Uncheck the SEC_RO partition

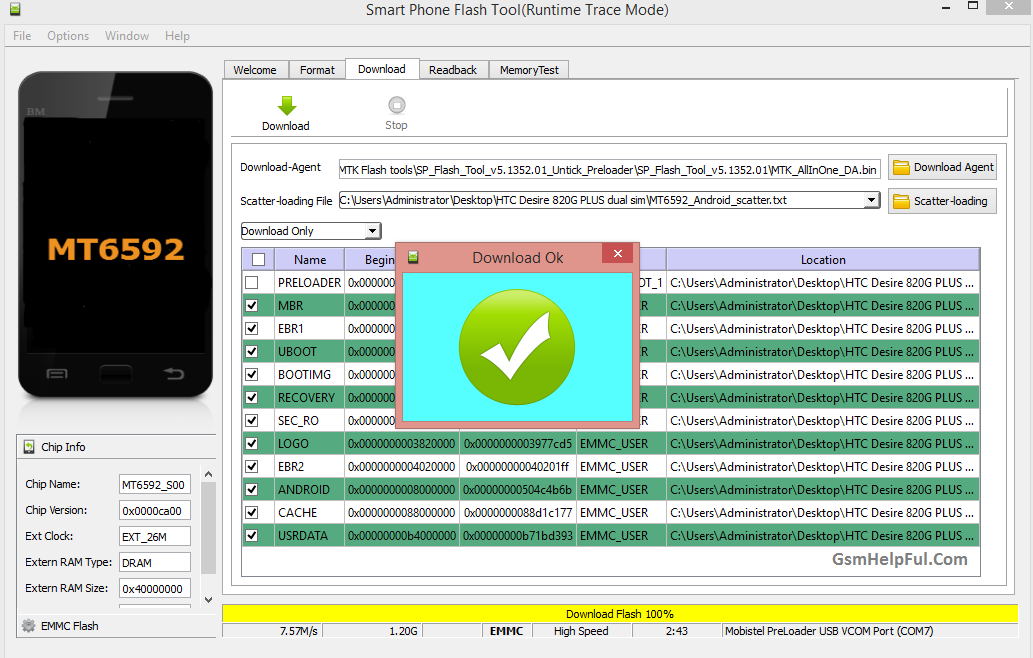point(252,420)
